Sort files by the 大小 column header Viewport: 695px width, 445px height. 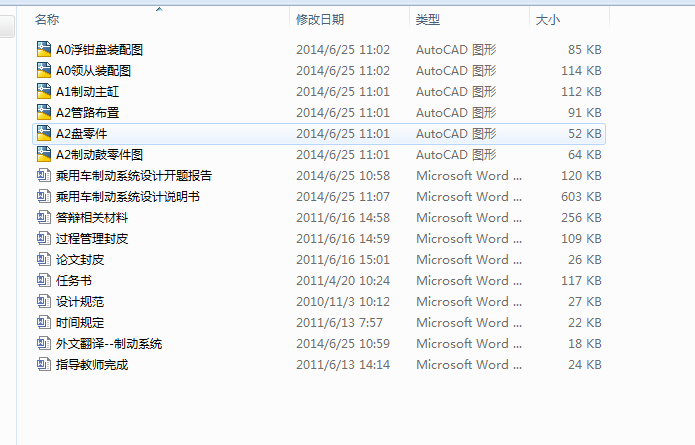pos(548,20)
